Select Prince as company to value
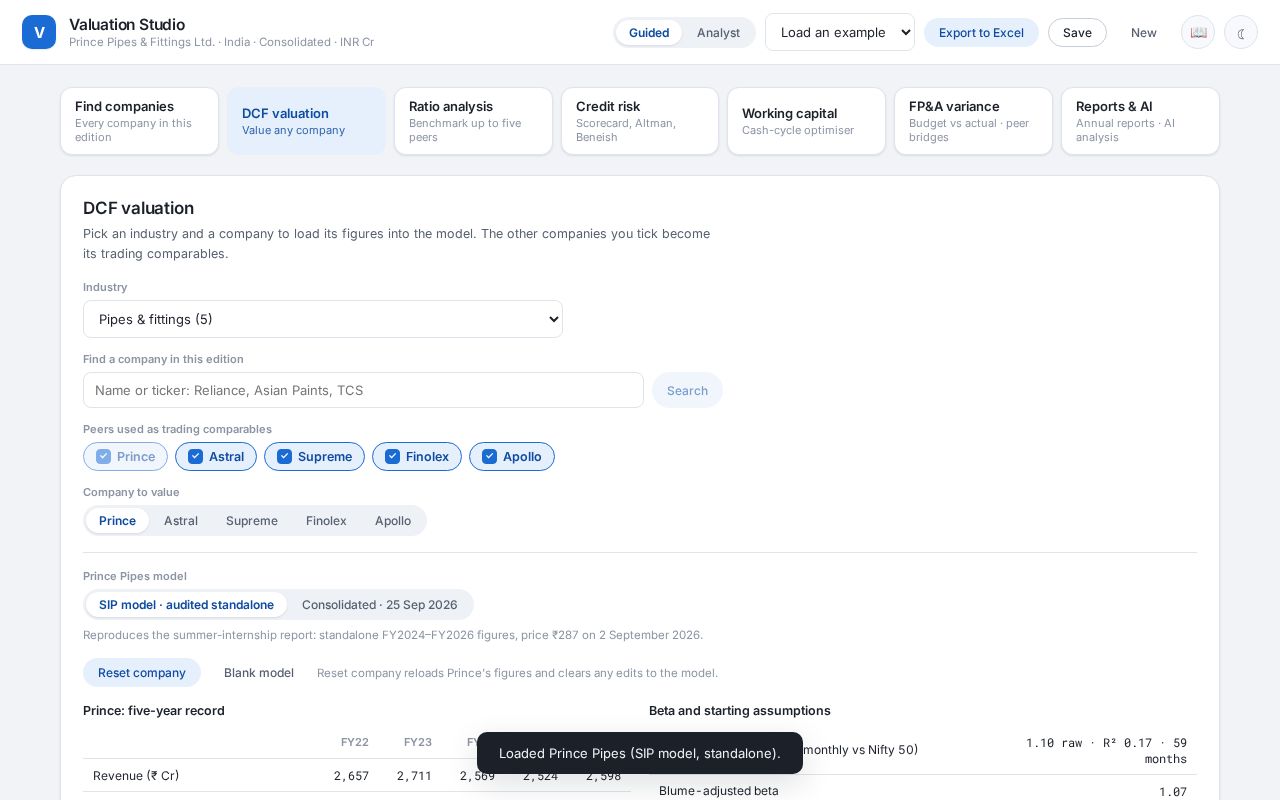Image resolution: width=1280 pixels, height=800 pixels. coord(117,520)
